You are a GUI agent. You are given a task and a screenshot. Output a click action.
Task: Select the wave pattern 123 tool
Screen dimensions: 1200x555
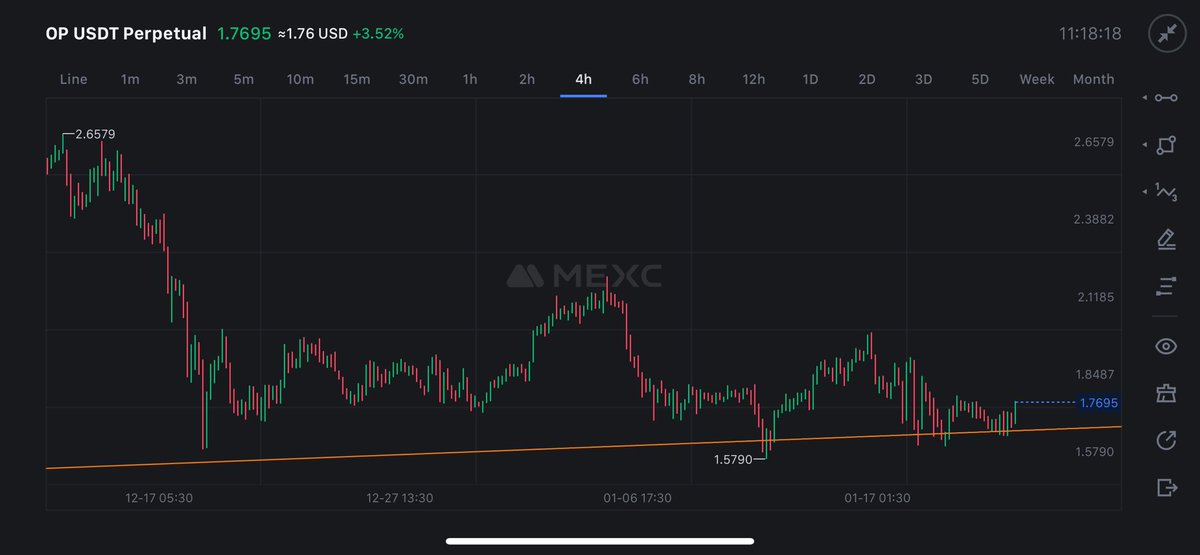(x=1166, y=192)
